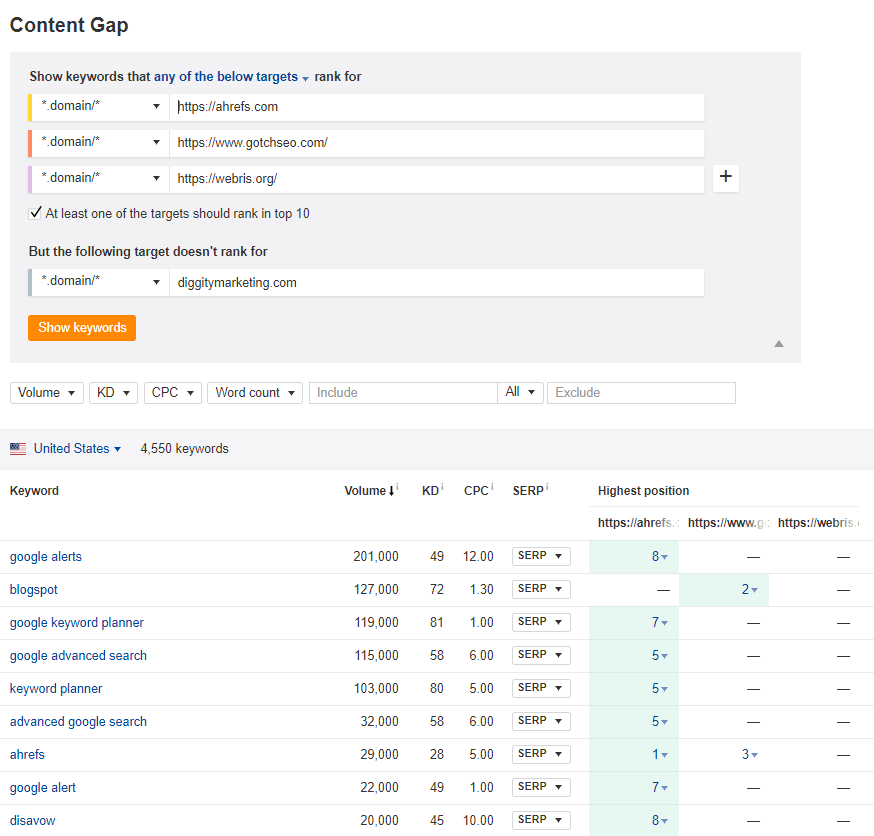Focus the webris.org target field
Screen dimensions: 874x836
click(x=437, y=178)
